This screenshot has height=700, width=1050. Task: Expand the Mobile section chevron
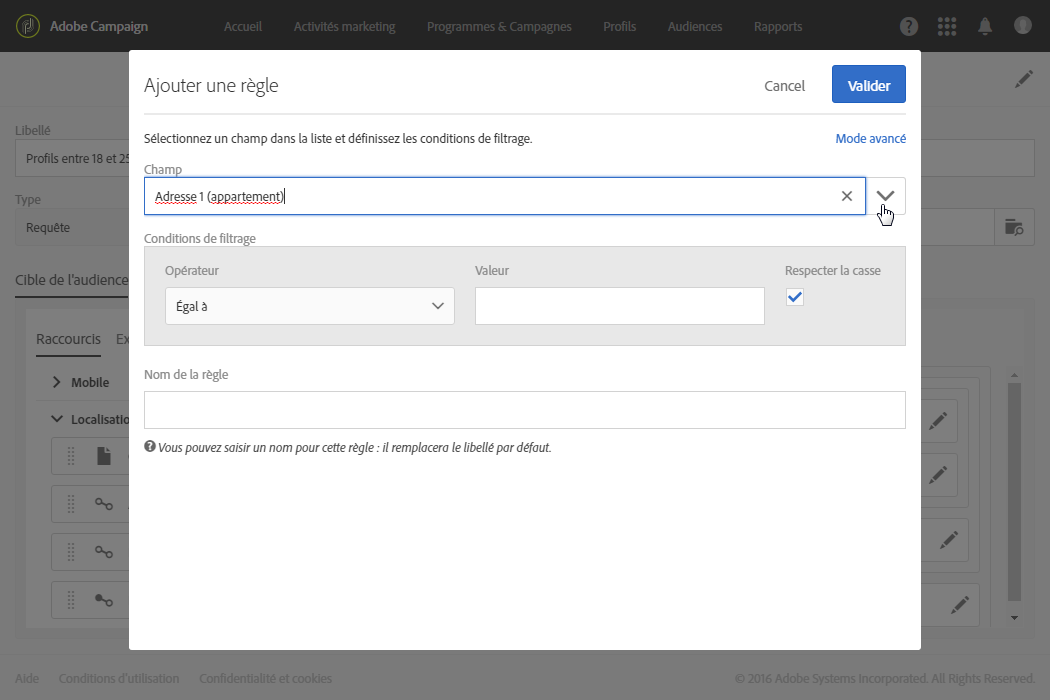tap(57, 382)
